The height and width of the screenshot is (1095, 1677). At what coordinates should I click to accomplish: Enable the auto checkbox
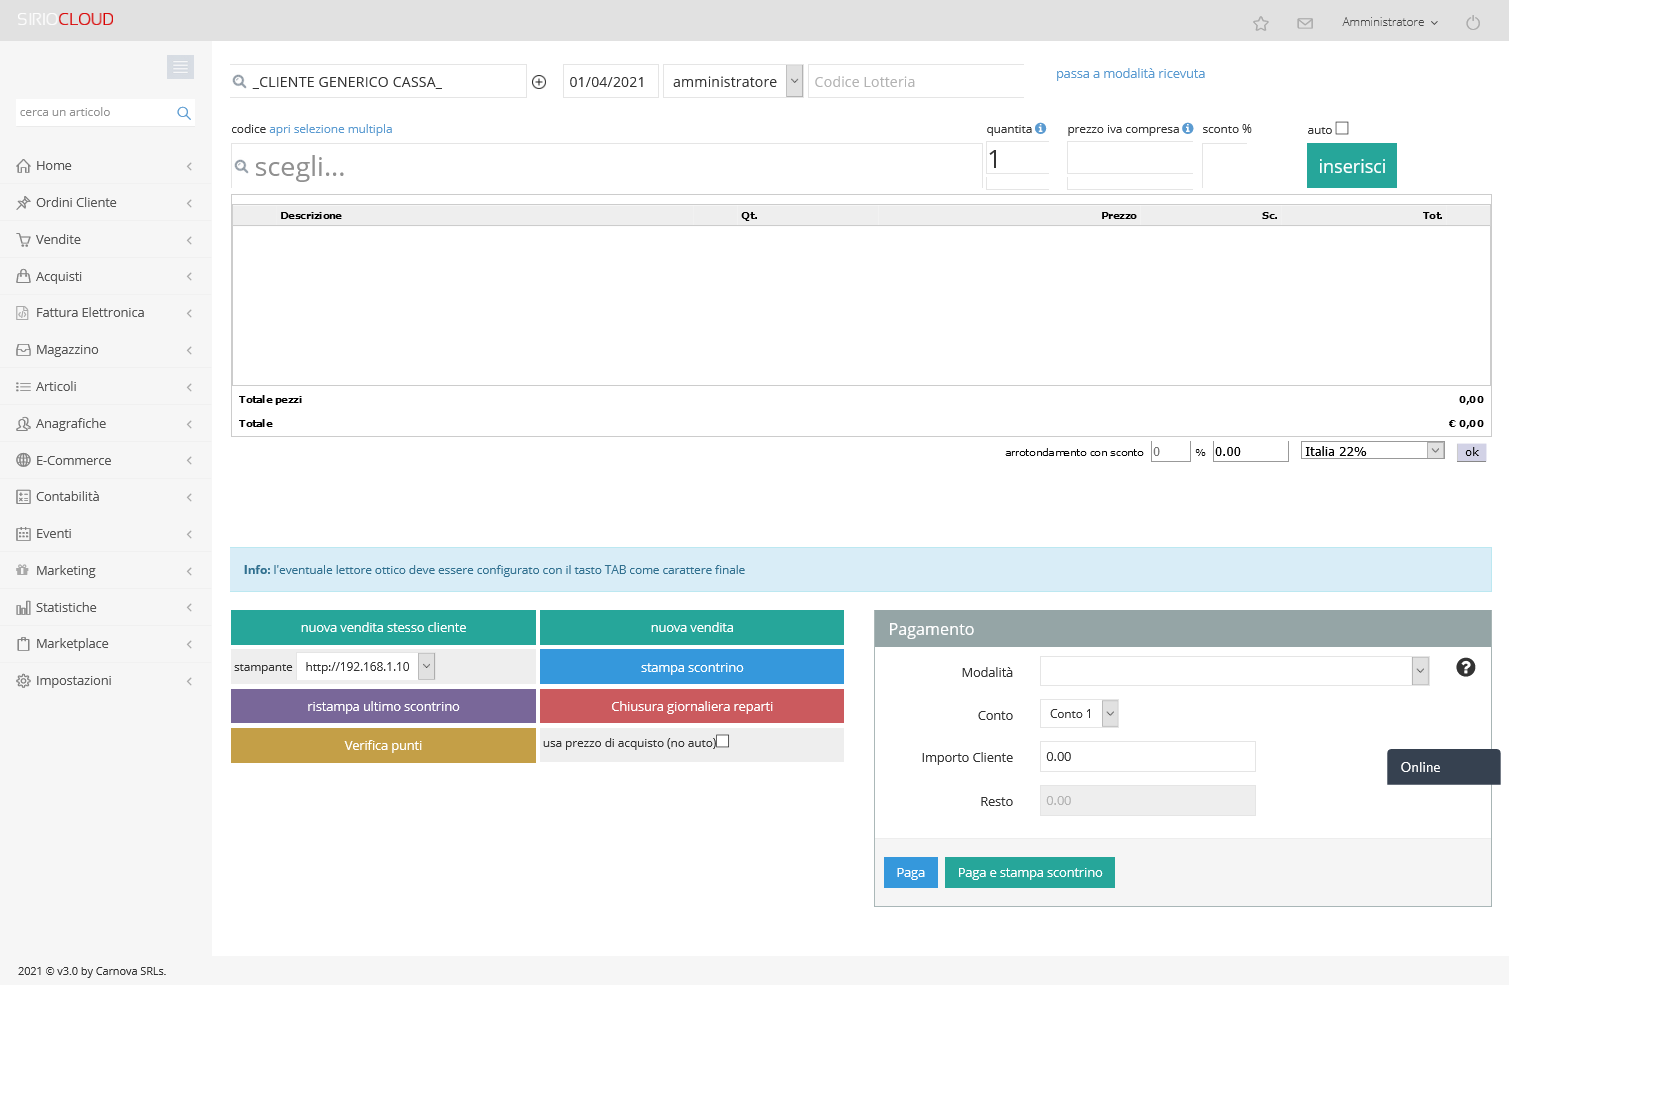1342,128
